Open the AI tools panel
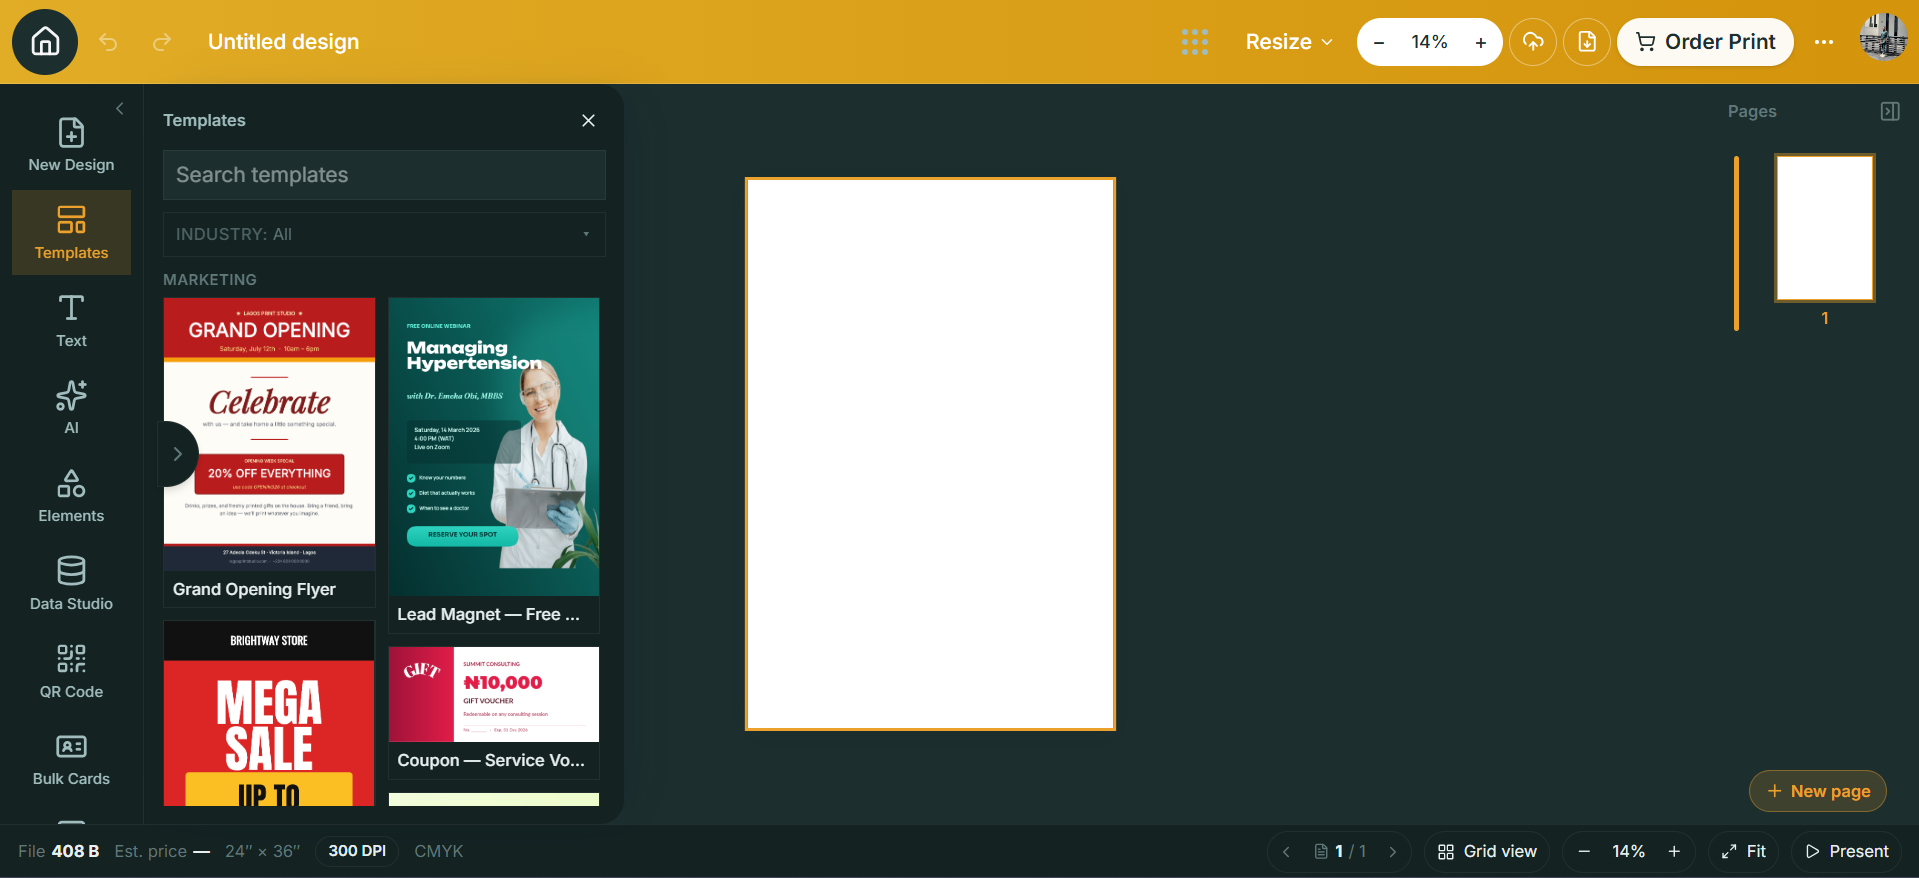 tap(71, 408)
